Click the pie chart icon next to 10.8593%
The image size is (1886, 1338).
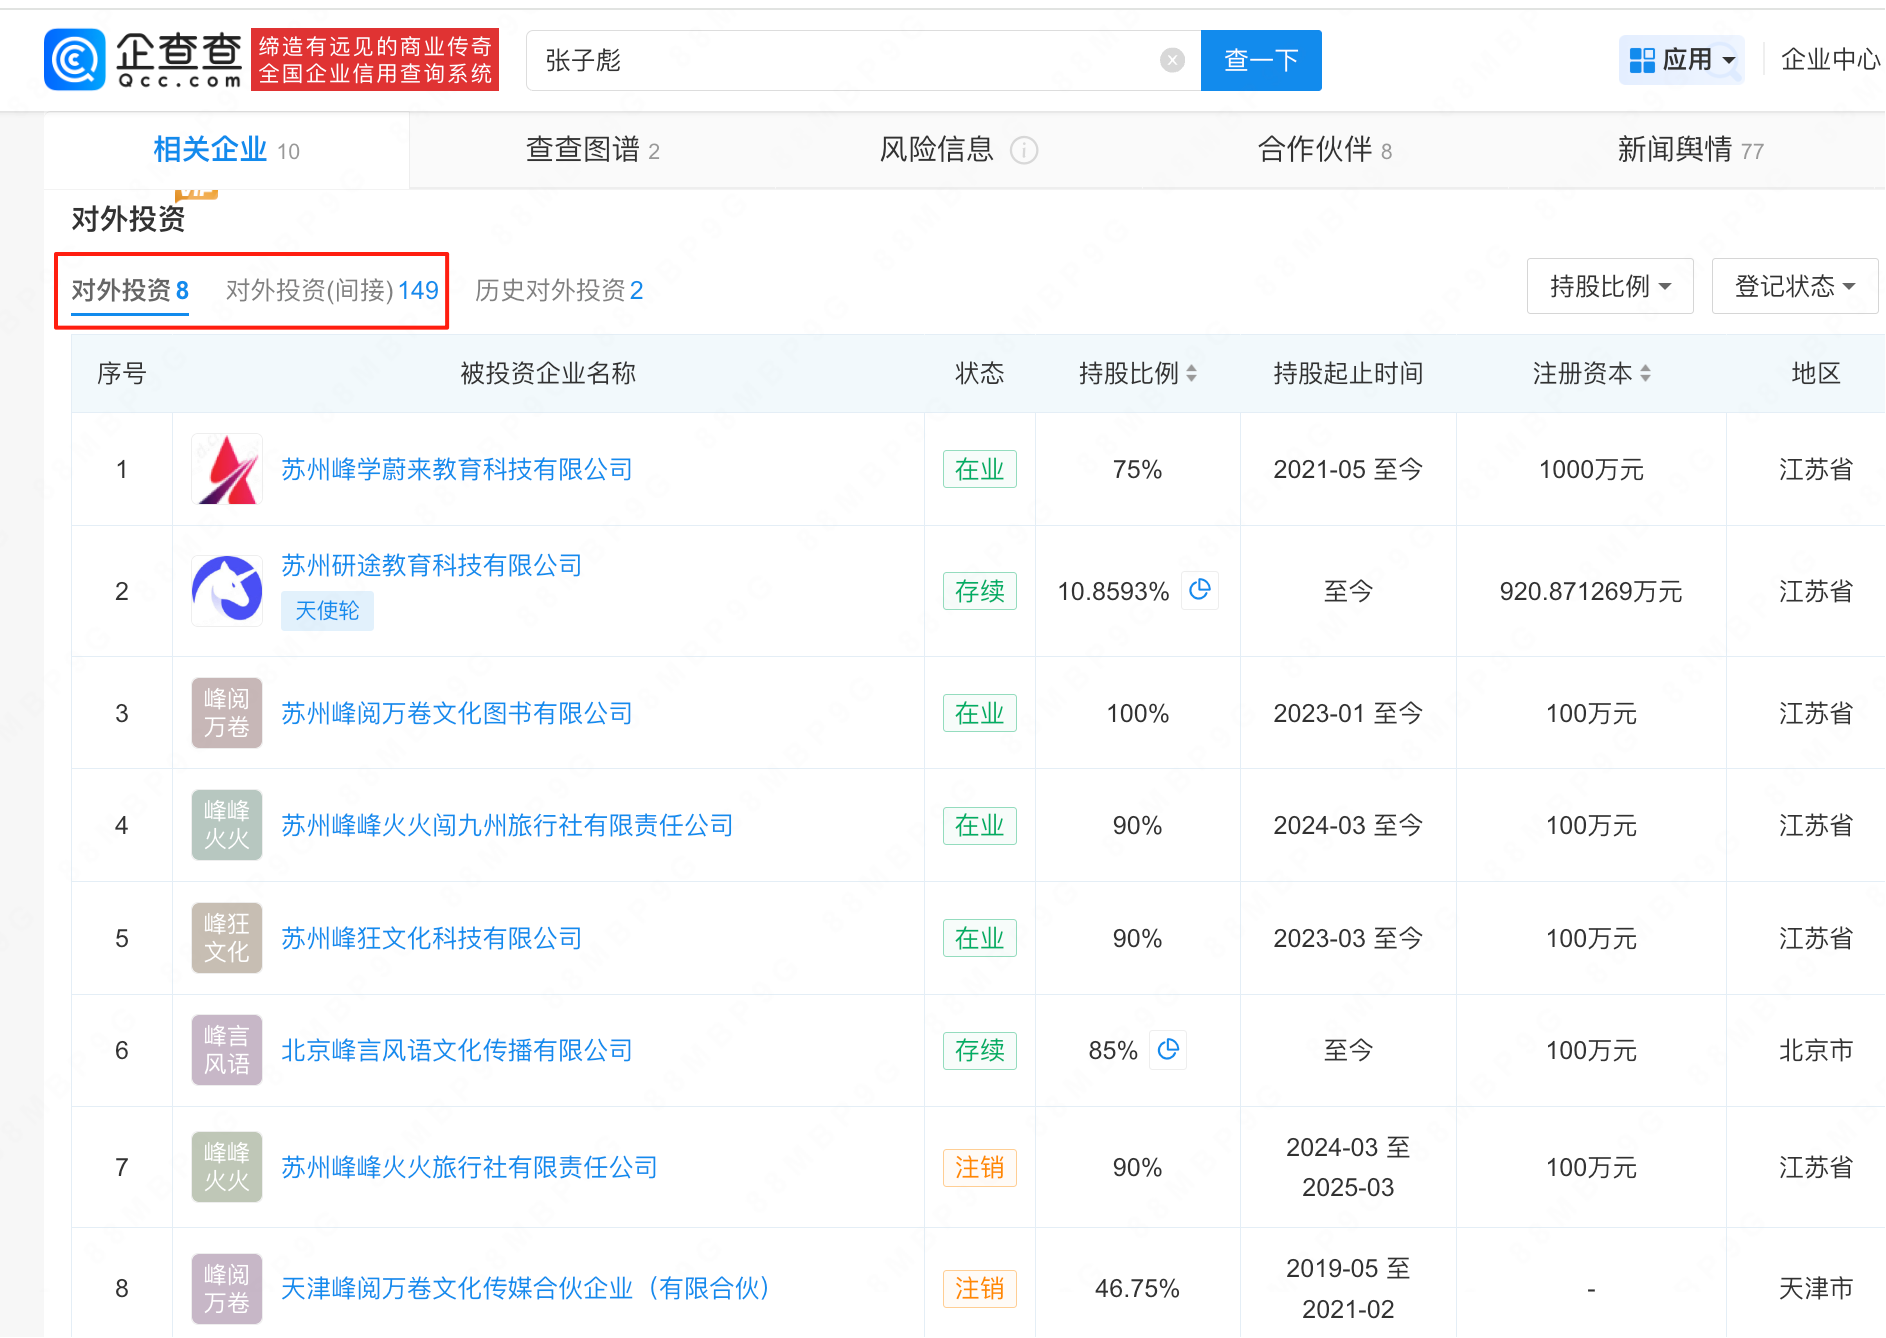tap(1200, 590)
